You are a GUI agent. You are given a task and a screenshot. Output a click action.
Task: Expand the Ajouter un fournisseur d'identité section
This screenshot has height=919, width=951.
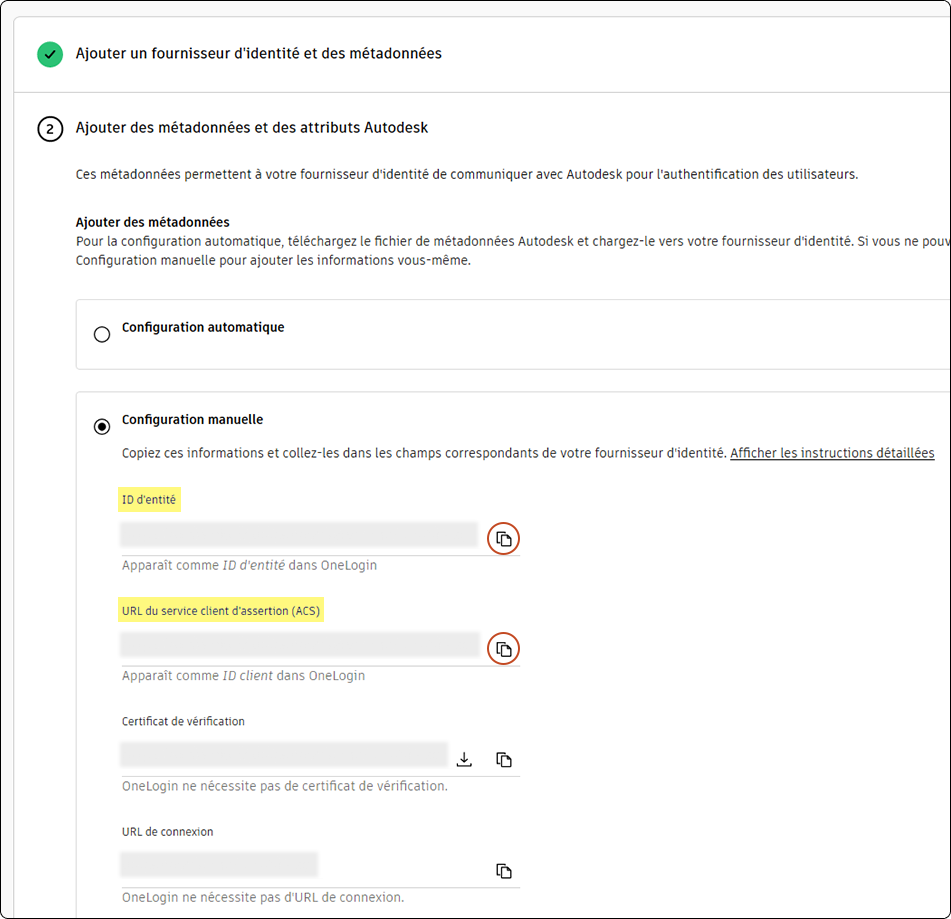tap(260, 55)
